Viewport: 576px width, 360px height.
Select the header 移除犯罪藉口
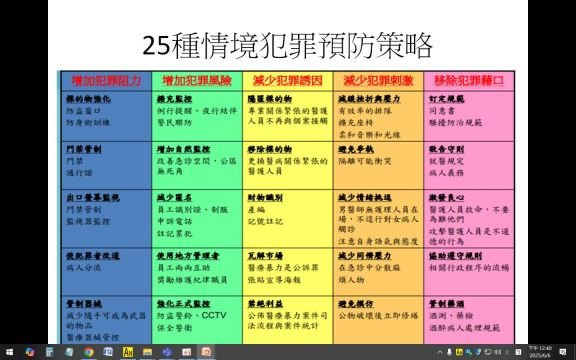[x=469, y=81]
